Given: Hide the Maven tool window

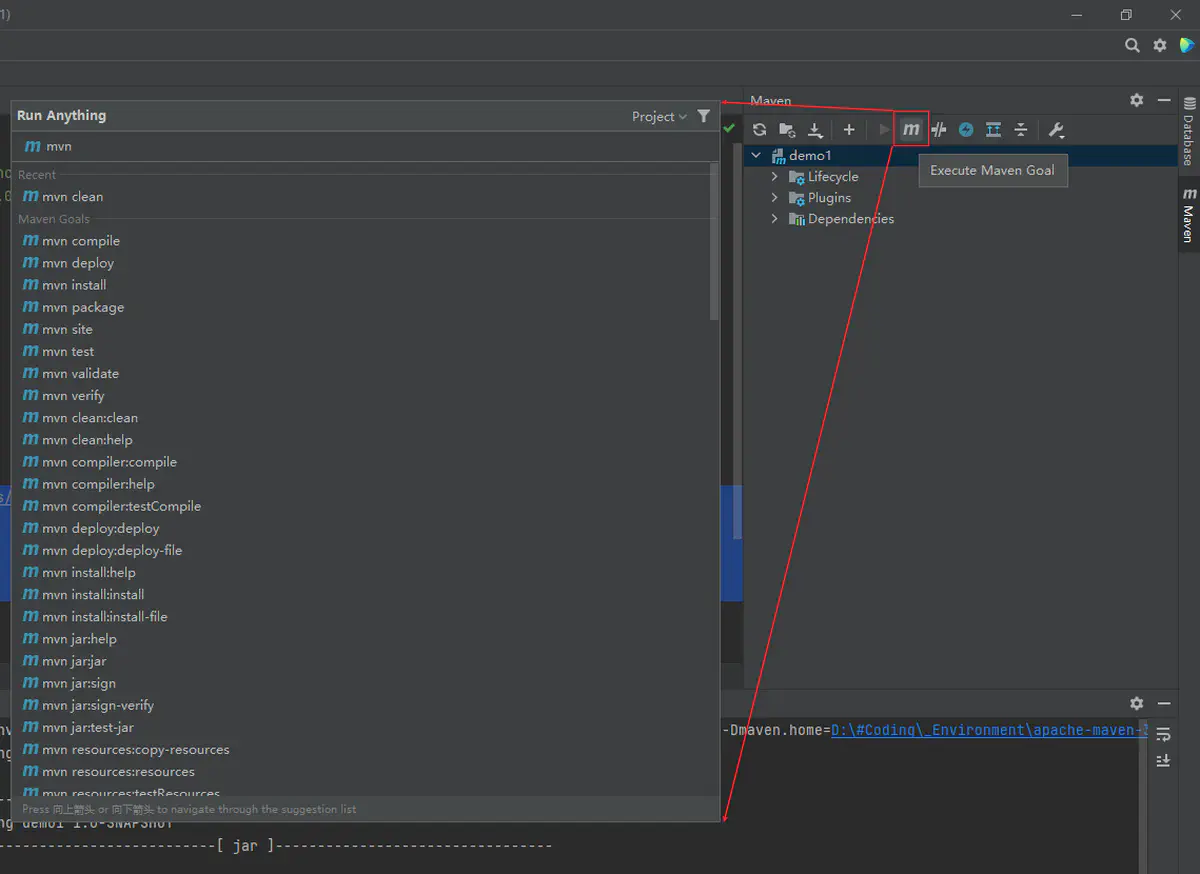Looking at the screenshot, I should pyautogui.click(x=1164, y=100).
